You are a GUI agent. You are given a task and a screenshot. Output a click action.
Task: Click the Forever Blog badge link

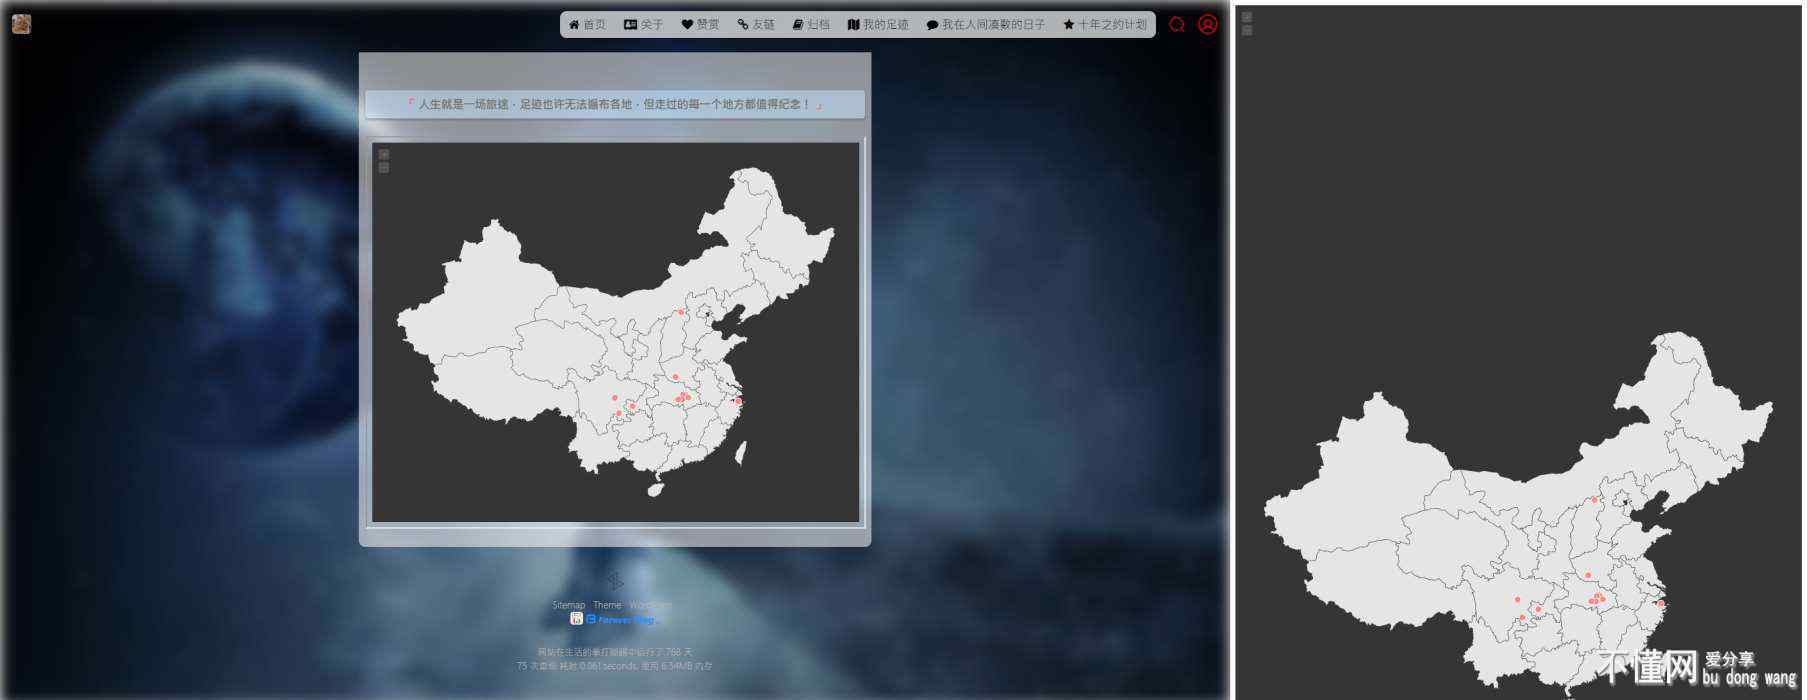pyautogui.click(x=622, y=620)
